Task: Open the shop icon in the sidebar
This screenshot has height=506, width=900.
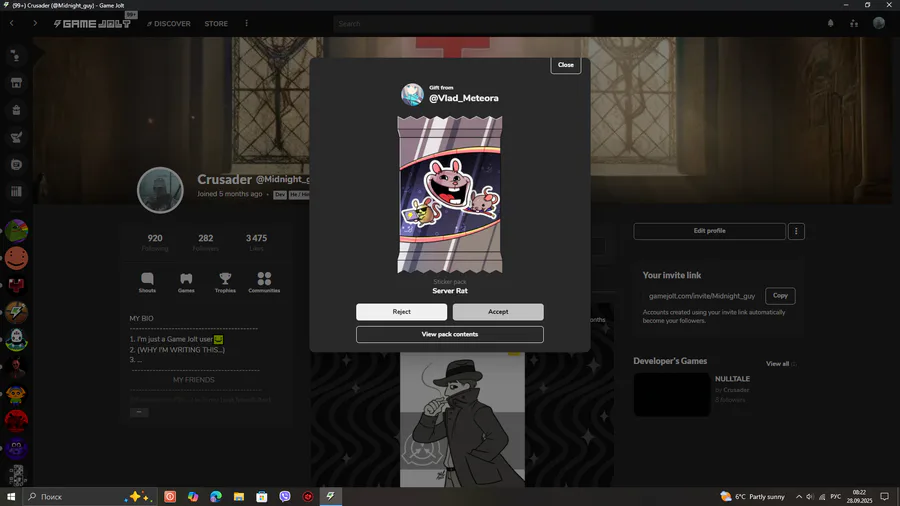Action: click(x=16, y=83)
